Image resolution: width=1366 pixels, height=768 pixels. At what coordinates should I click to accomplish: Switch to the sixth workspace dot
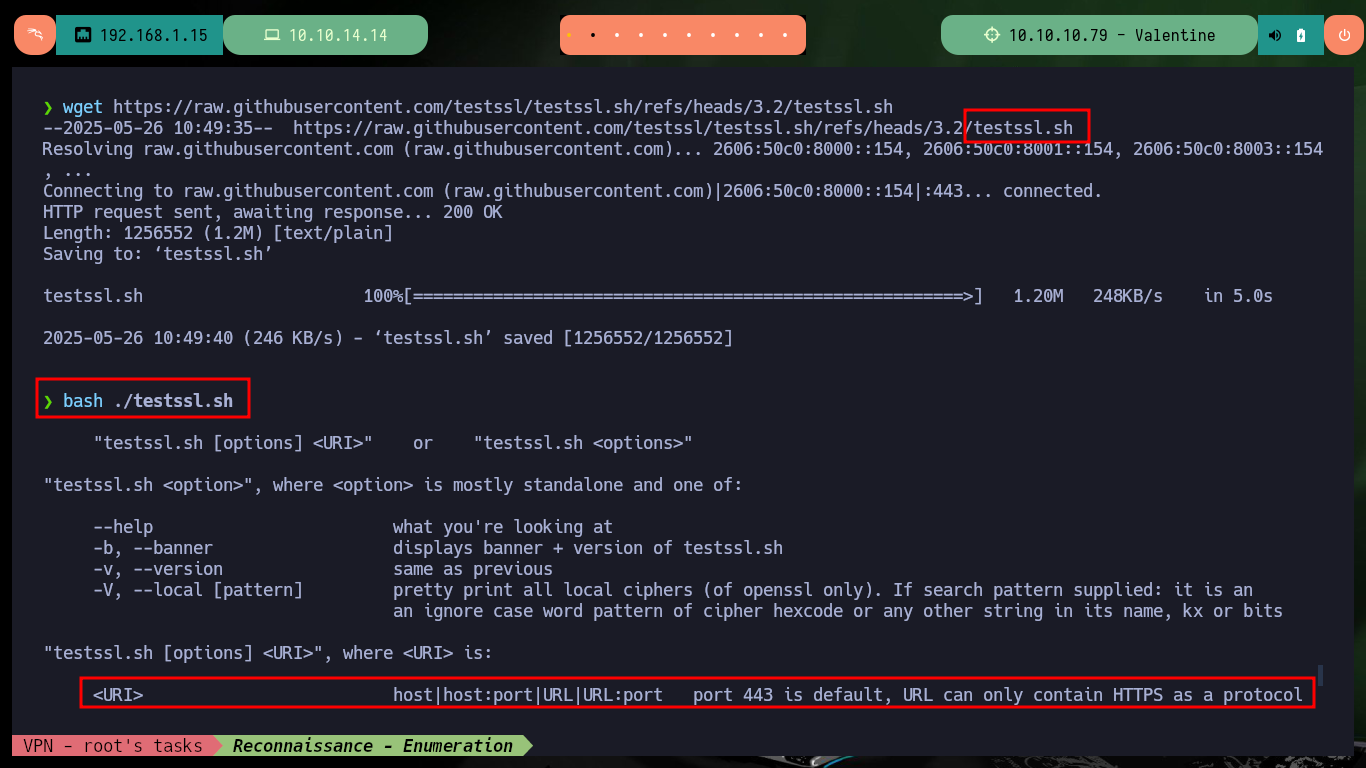pyautogui.click(x=690, y=35)
